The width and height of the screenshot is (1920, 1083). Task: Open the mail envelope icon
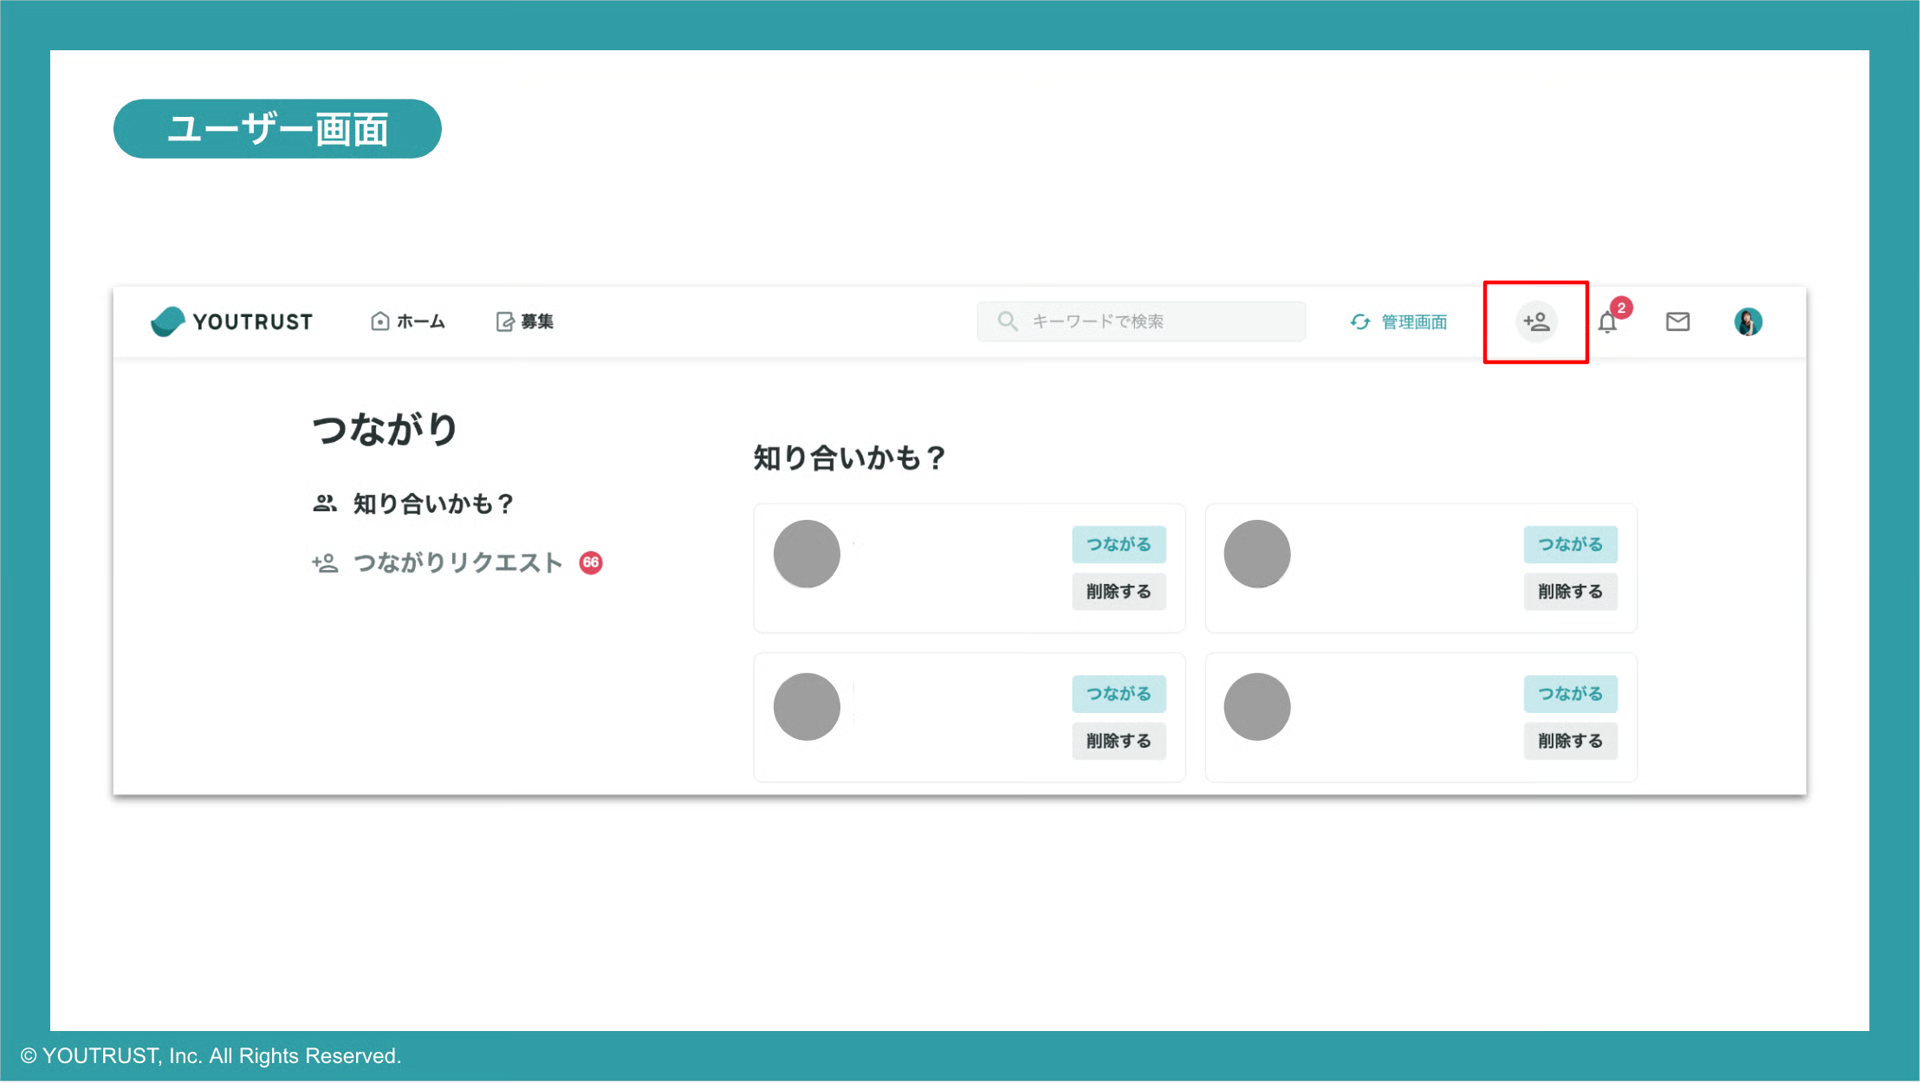1678,321
